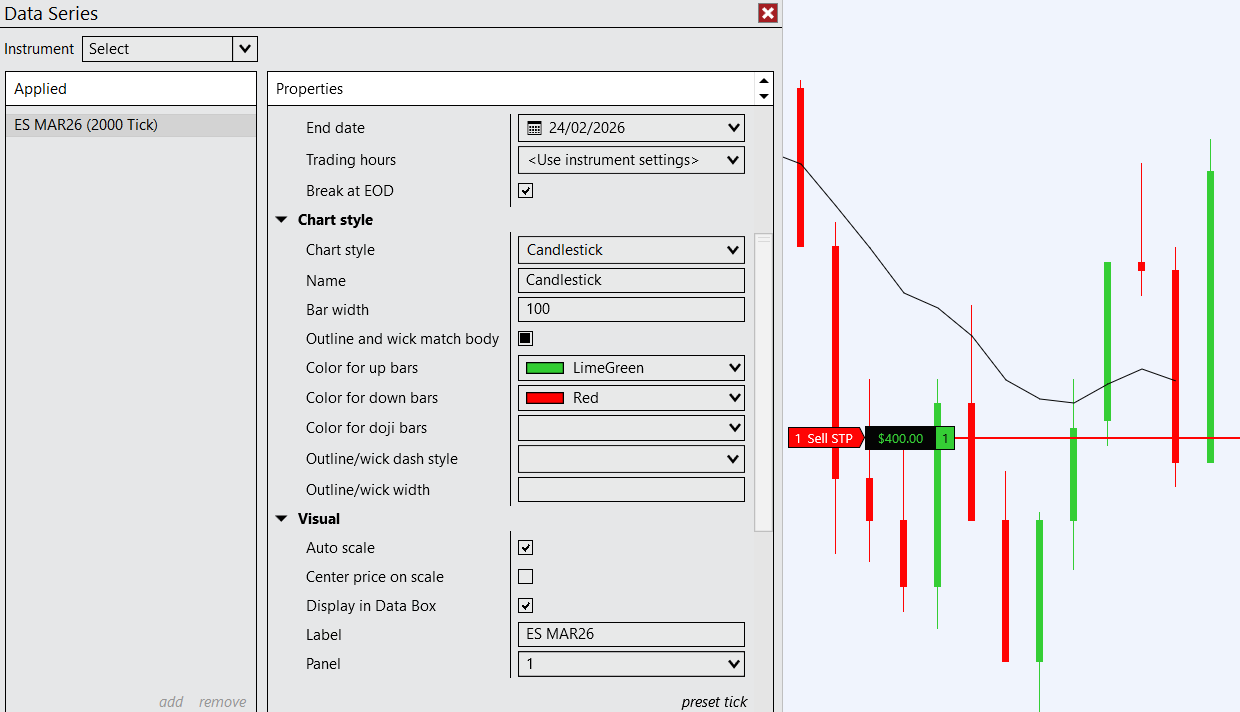Screen dimensions: 1240x712
Task: Collapse the Visual section
Action: point(282,519)
